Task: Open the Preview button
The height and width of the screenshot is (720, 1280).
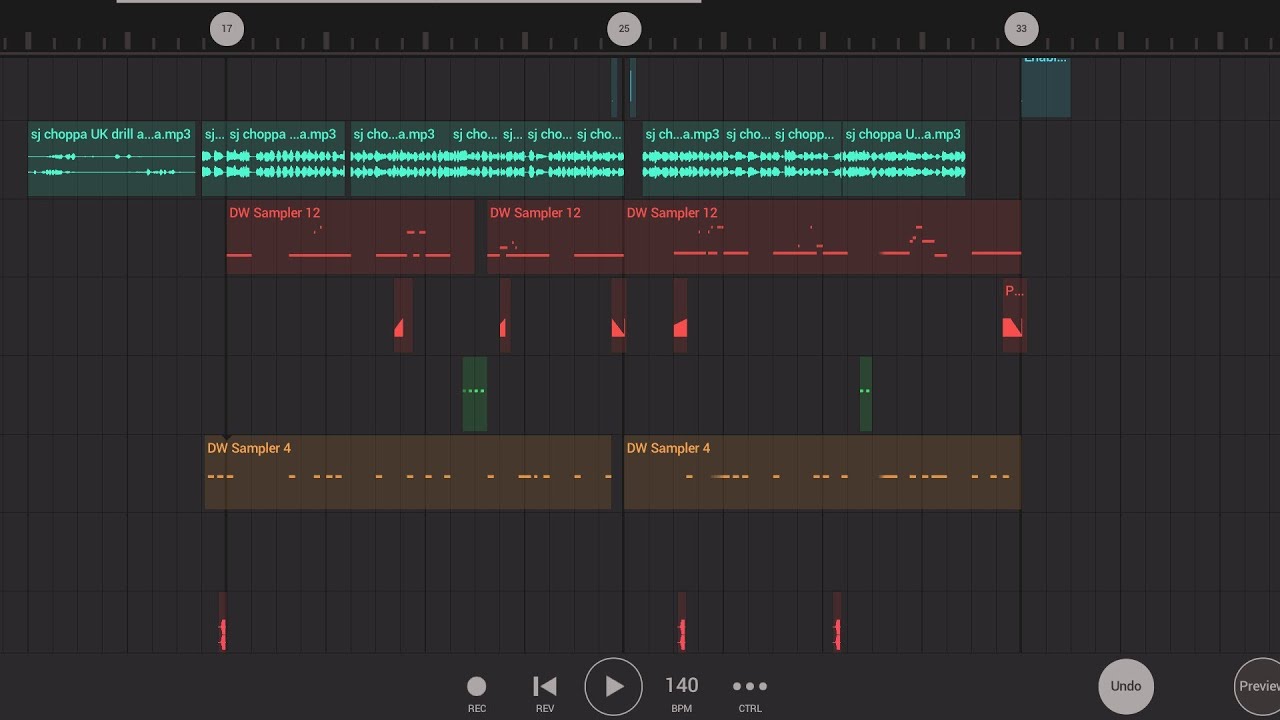Action: point(1258,686)
